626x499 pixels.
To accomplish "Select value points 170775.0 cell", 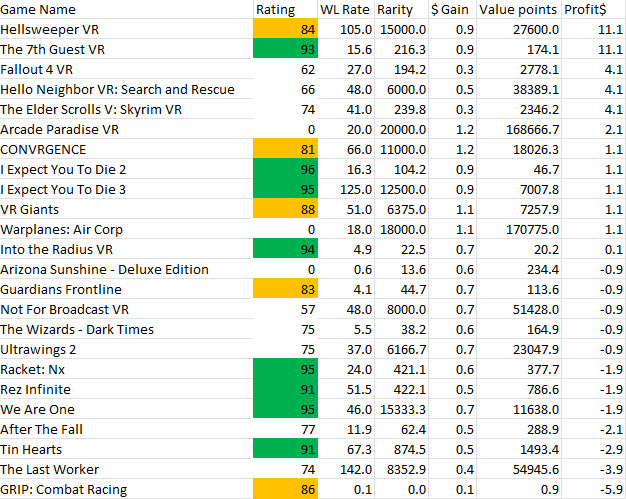I will pyautogui.click(x=519, y=229).
